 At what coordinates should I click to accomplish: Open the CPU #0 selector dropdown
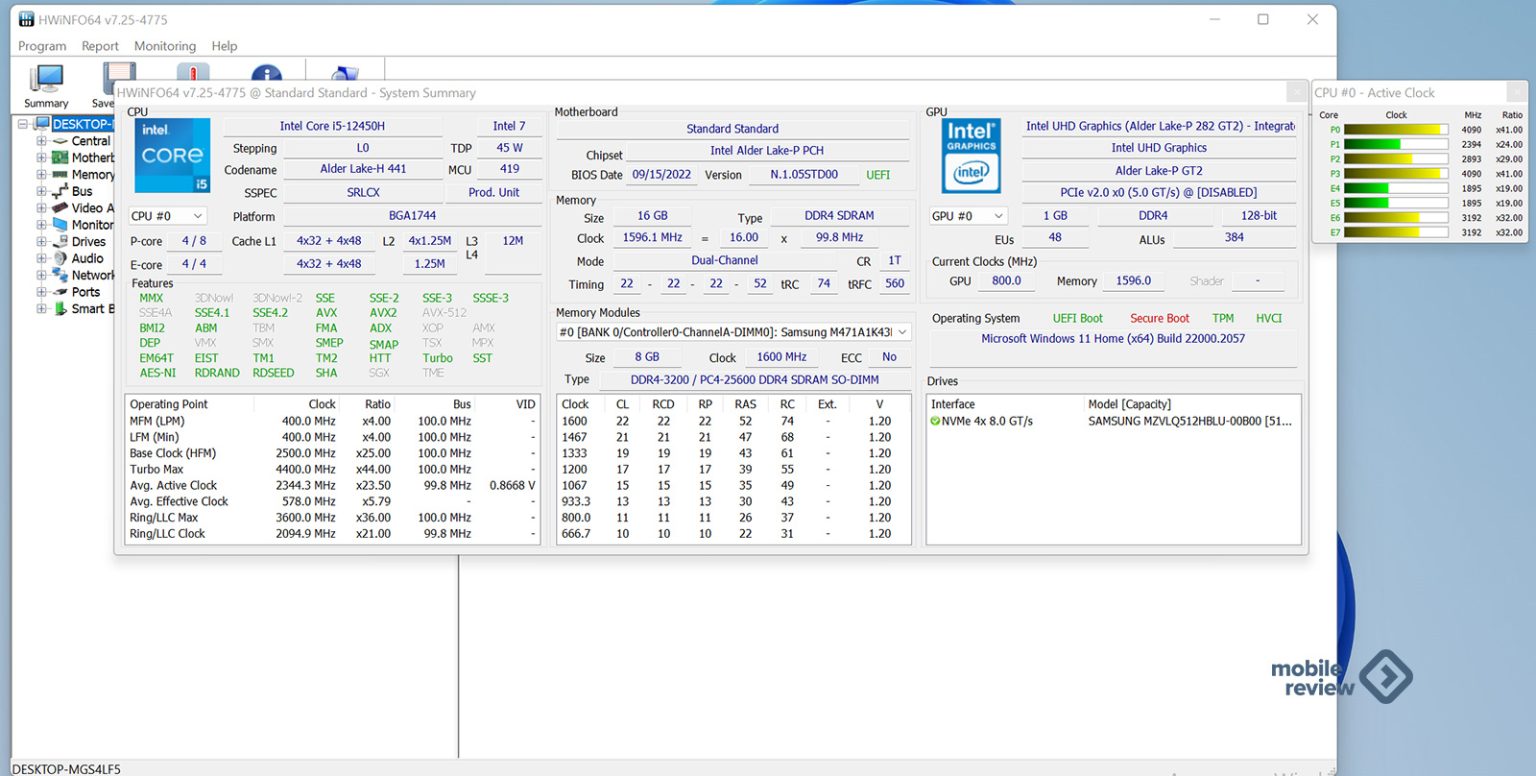click(168, 216)
